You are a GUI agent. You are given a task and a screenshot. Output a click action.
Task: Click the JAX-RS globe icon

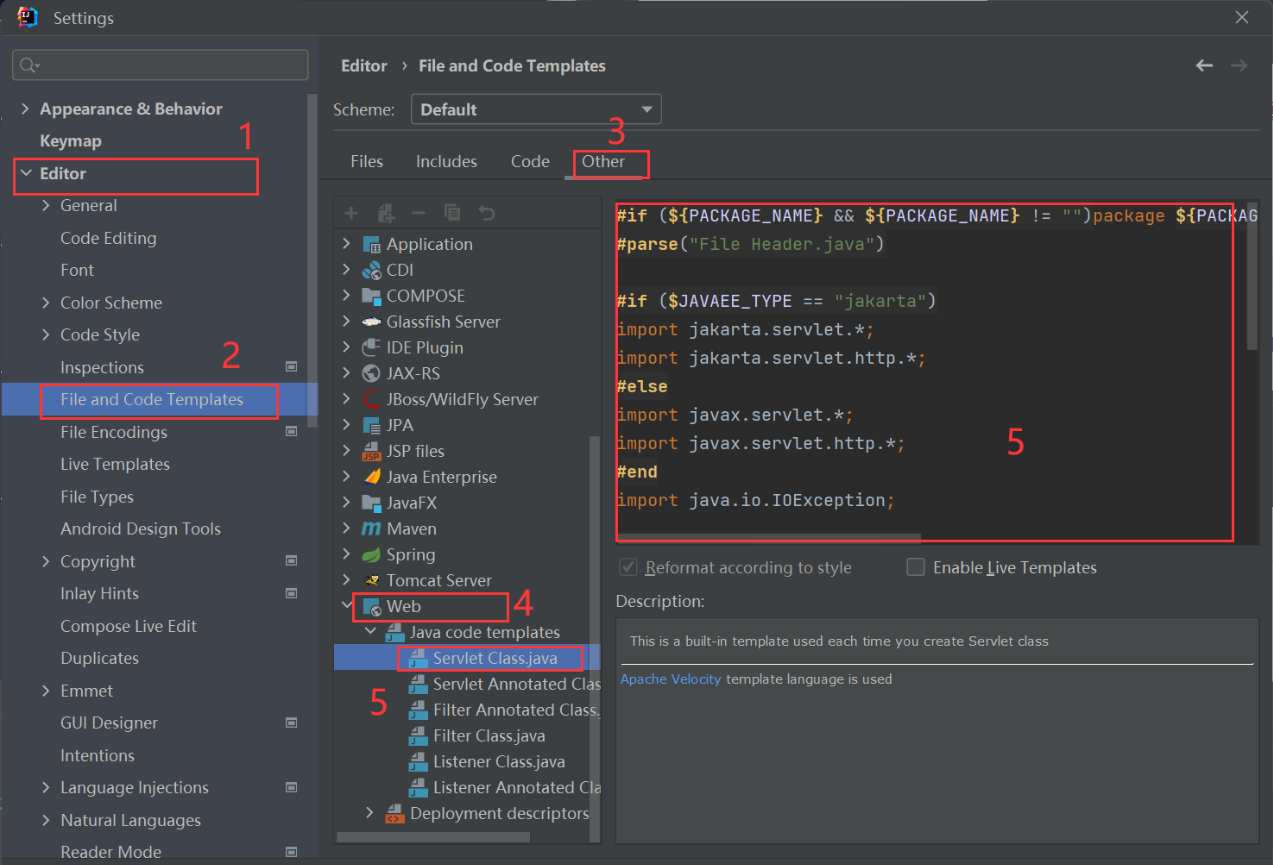pos(371,373)
